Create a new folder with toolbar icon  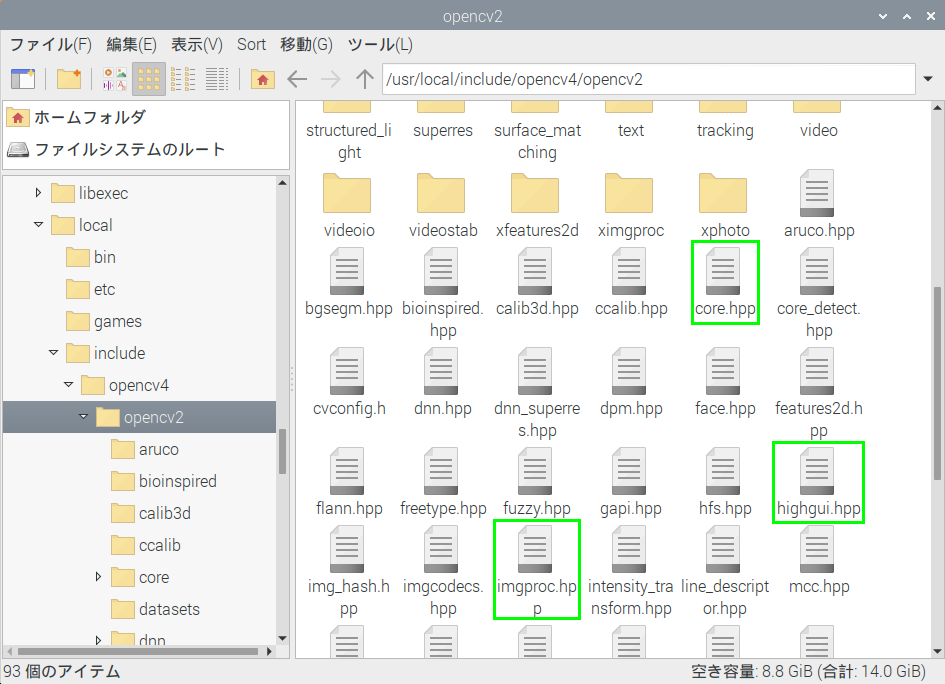pos(69,79)
